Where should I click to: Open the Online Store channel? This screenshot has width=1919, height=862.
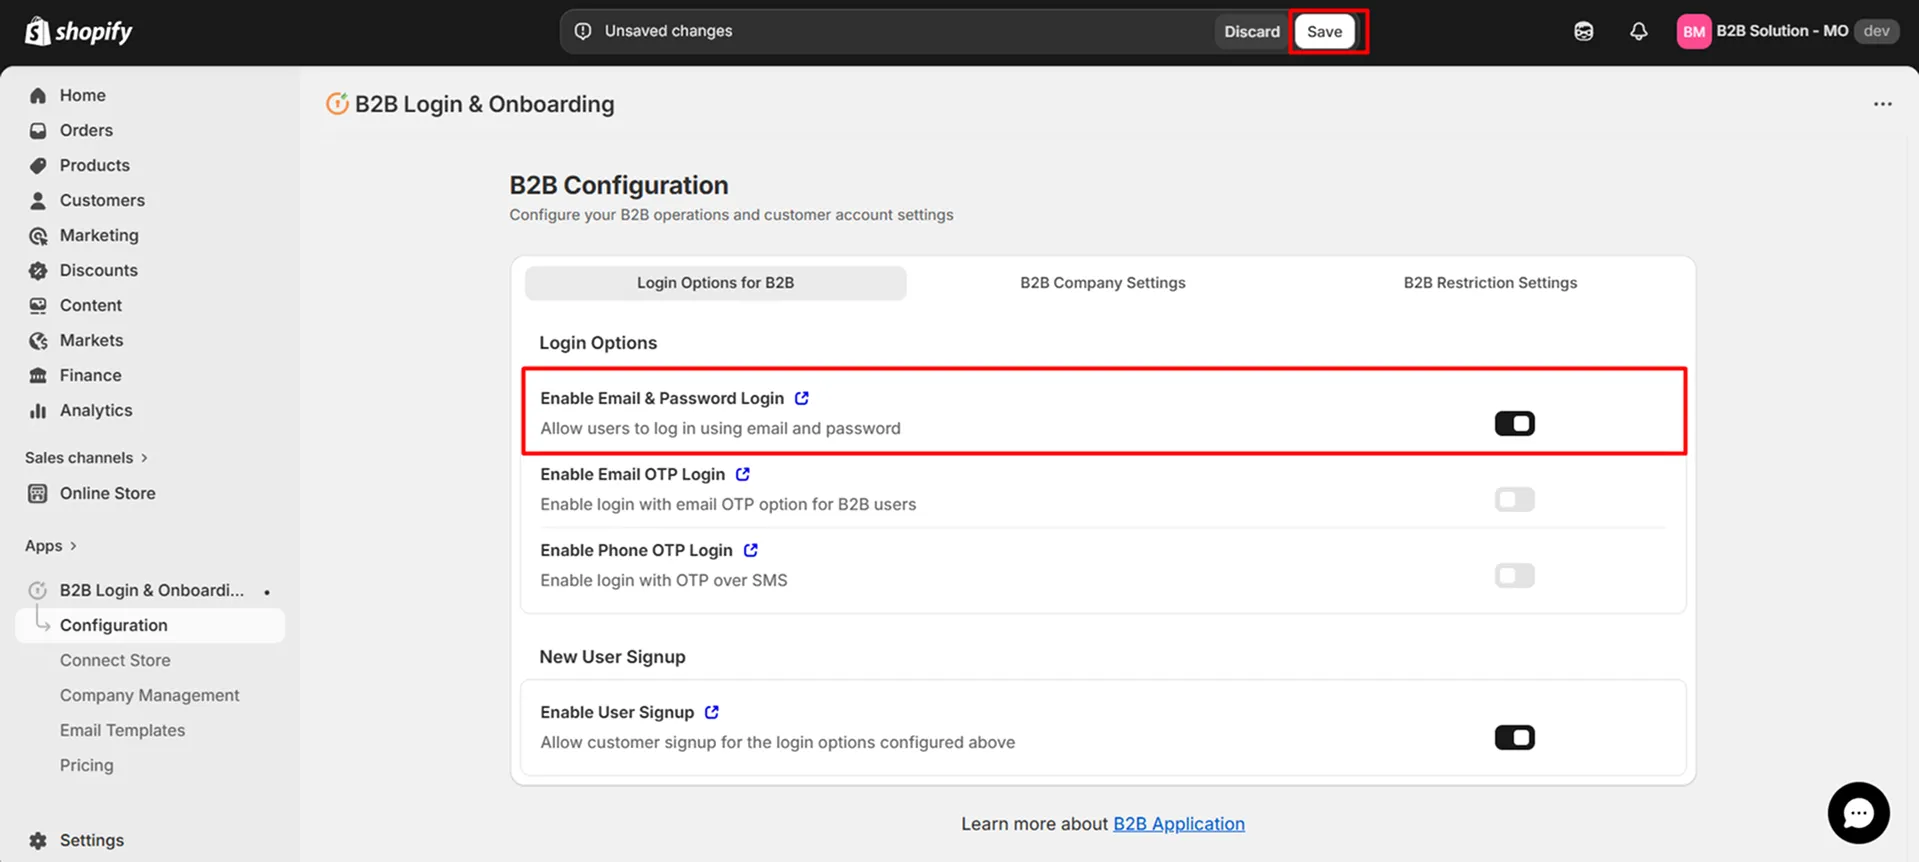[107, 493]
